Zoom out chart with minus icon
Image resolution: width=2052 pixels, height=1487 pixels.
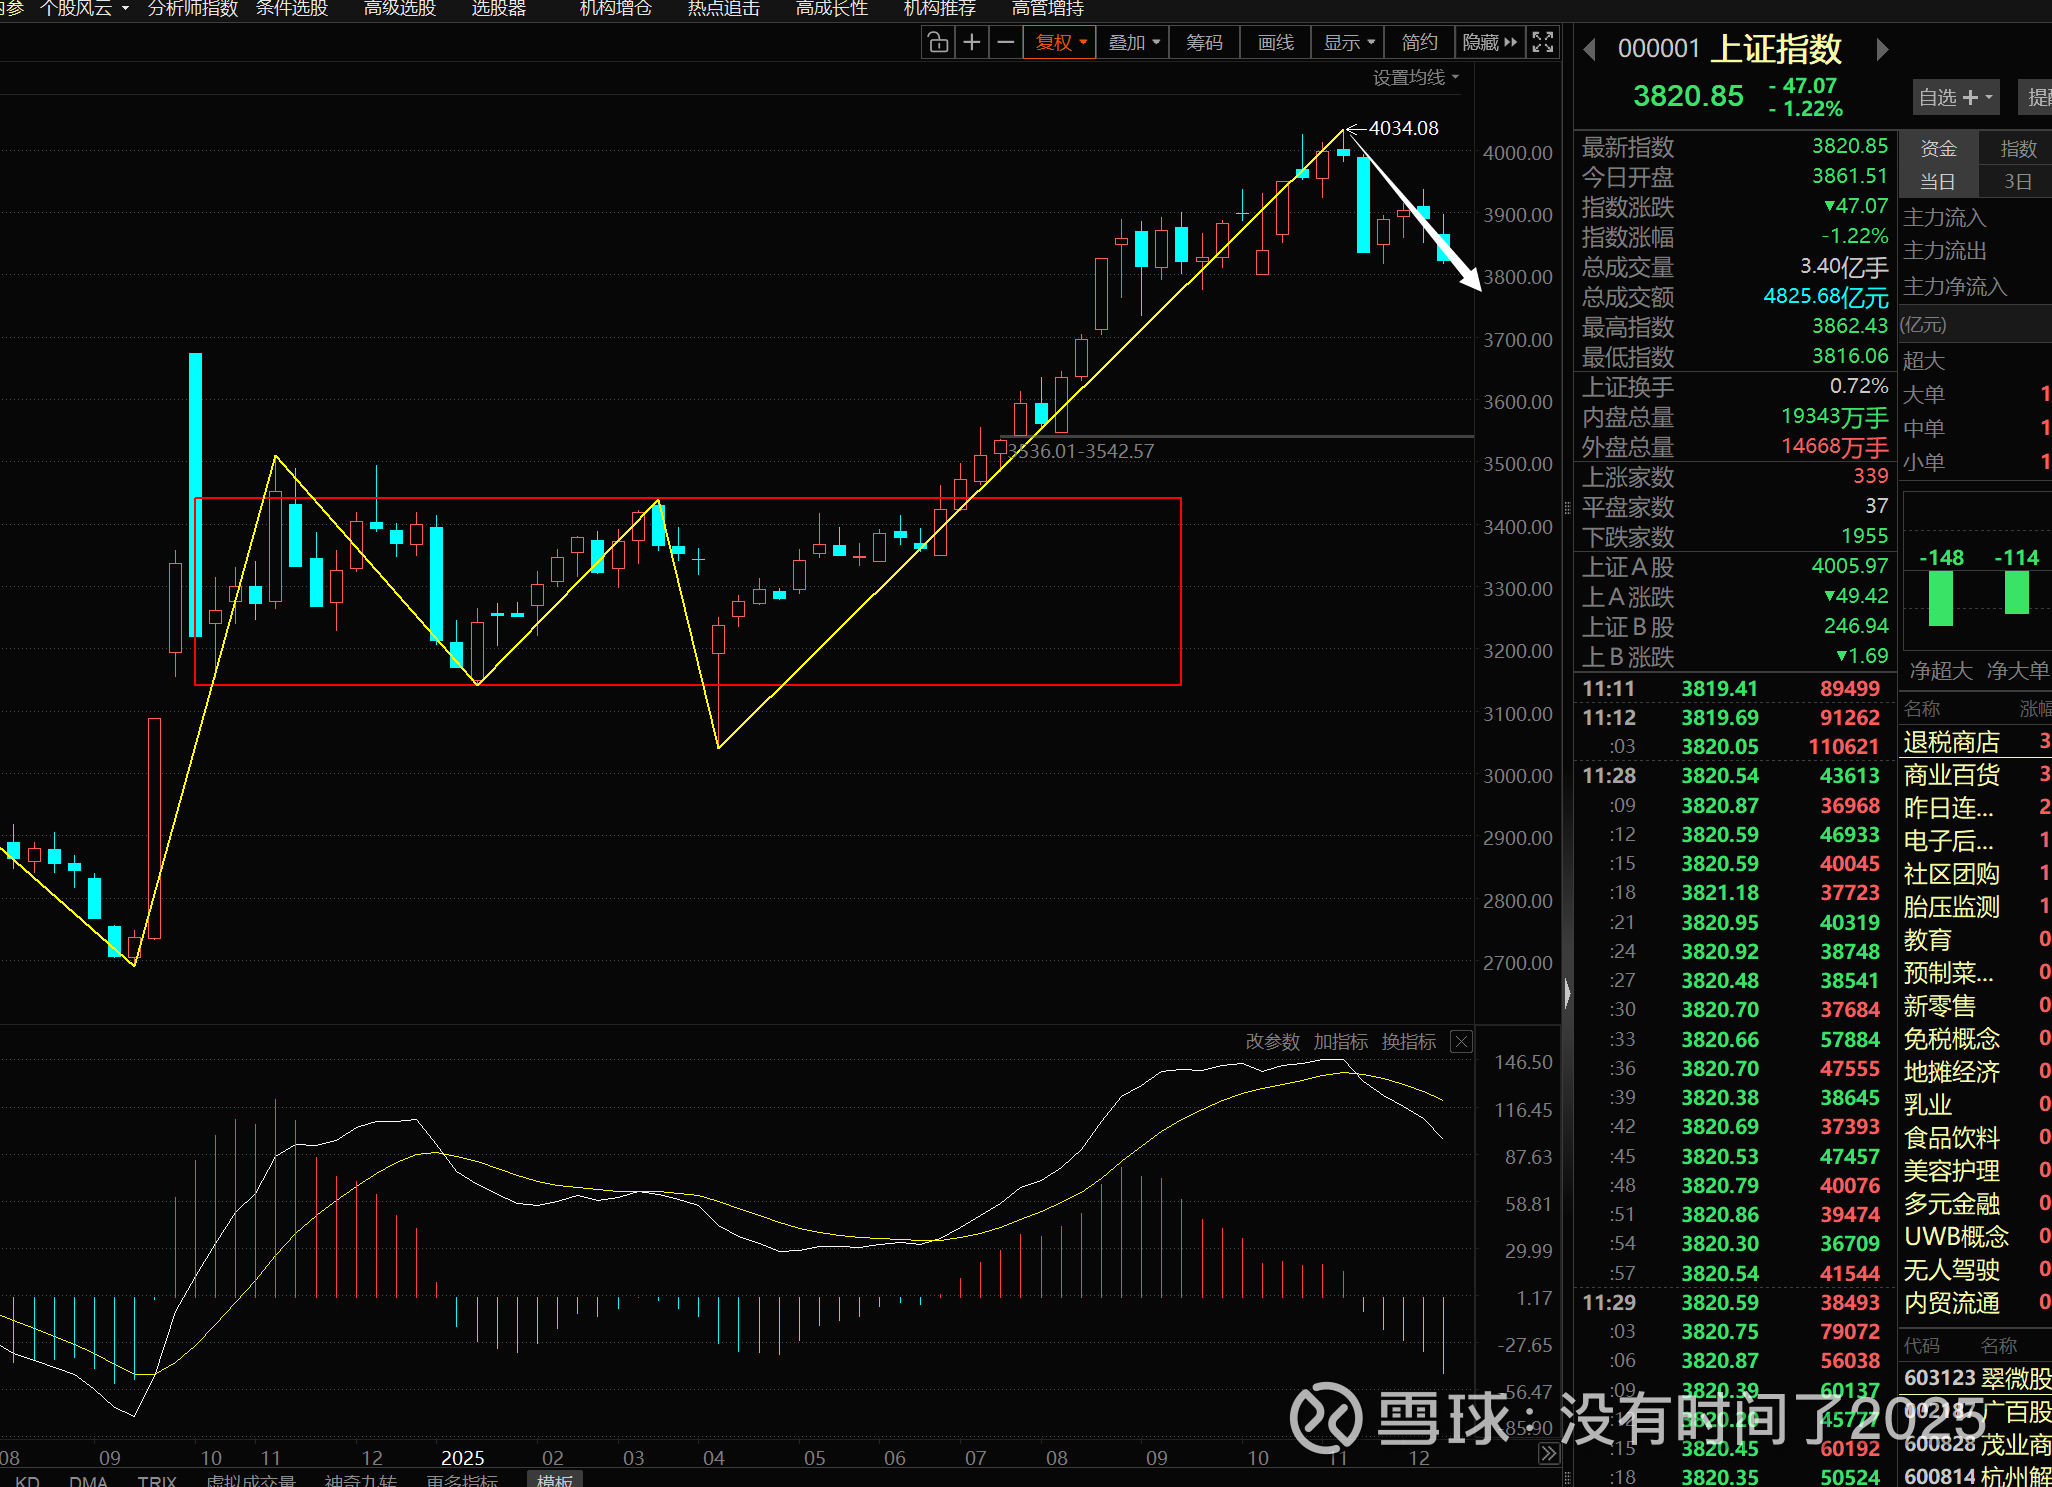(x=1006, y=43)
